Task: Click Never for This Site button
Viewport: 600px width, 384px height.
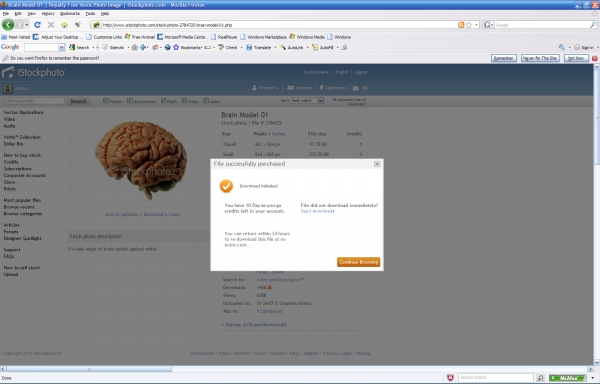Action: click(x=540, y=58)
